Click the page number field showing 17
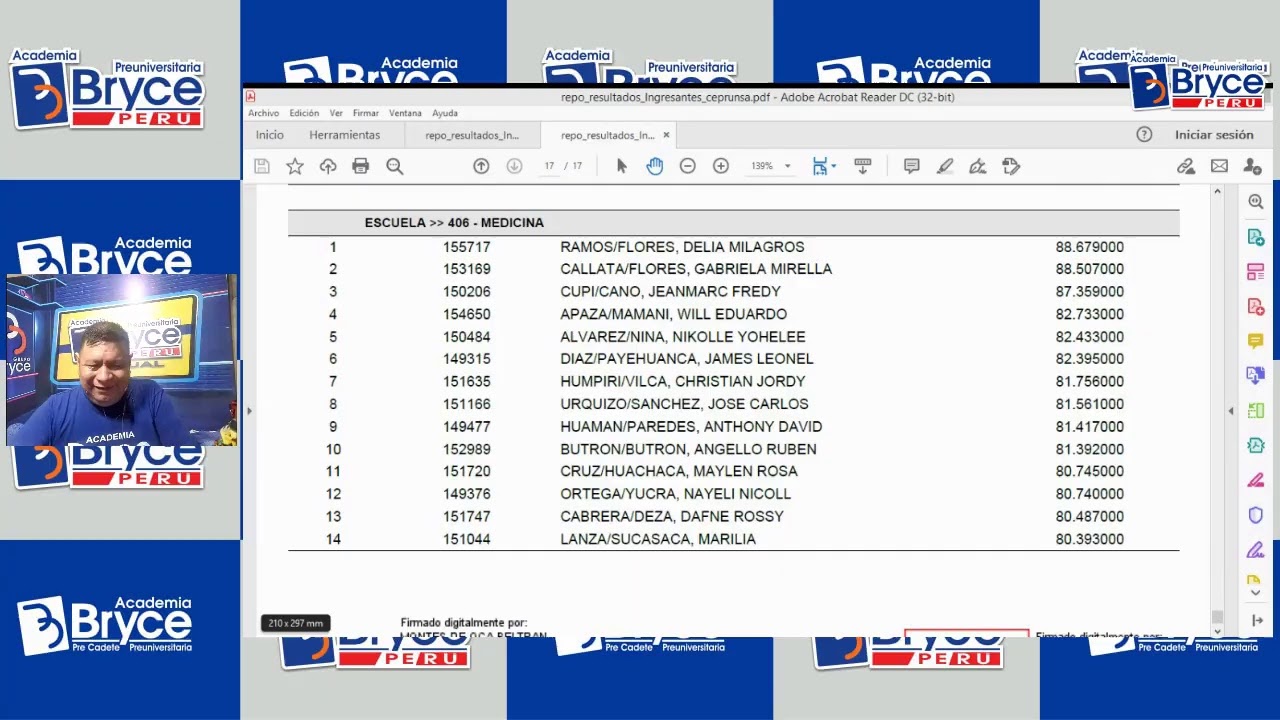 coord(549,166)
